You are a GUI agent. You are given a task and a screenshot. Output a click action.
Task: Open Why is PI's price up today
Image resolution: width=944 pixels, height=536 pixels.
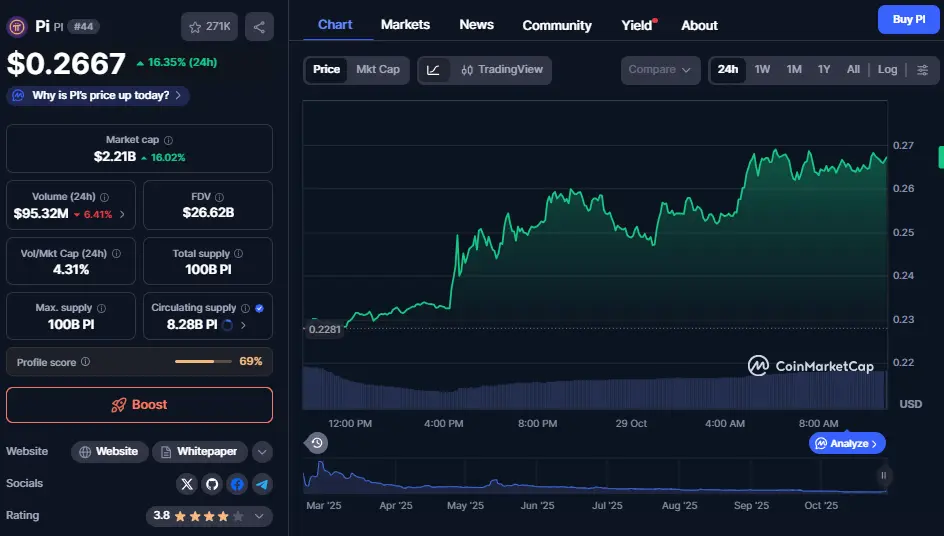(x=98, y=96)
